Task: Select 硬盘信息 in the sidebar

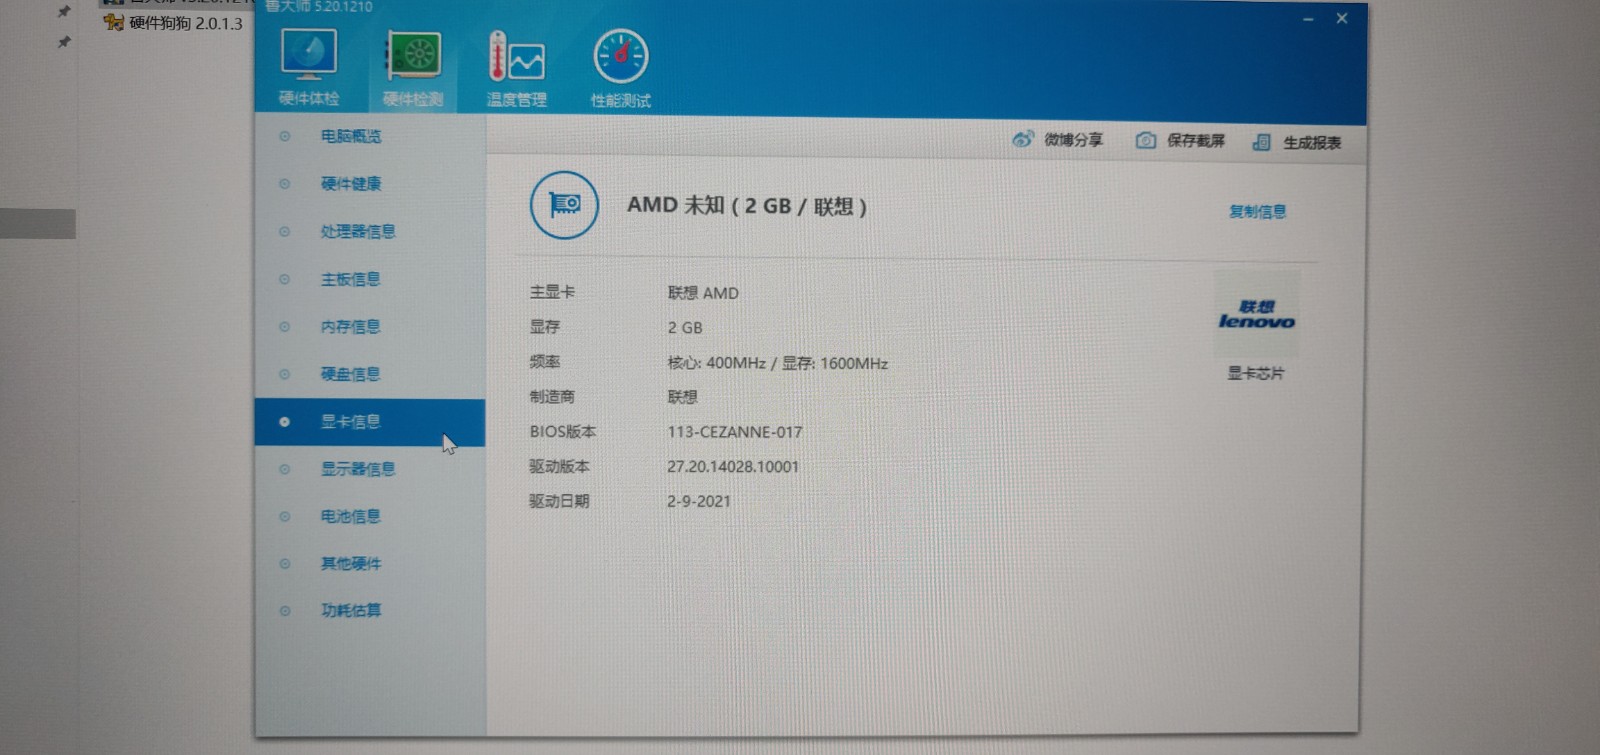Action: (x=370, y=374)
